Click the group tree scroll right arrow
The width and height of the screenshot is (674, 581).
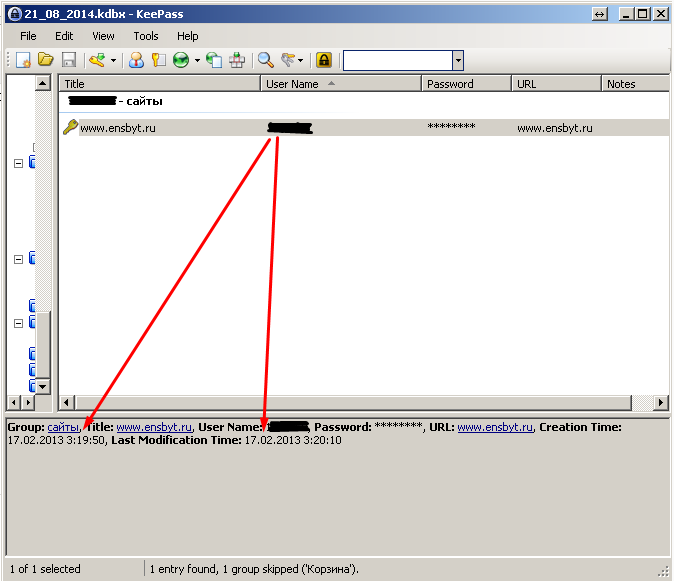point(28,403)
